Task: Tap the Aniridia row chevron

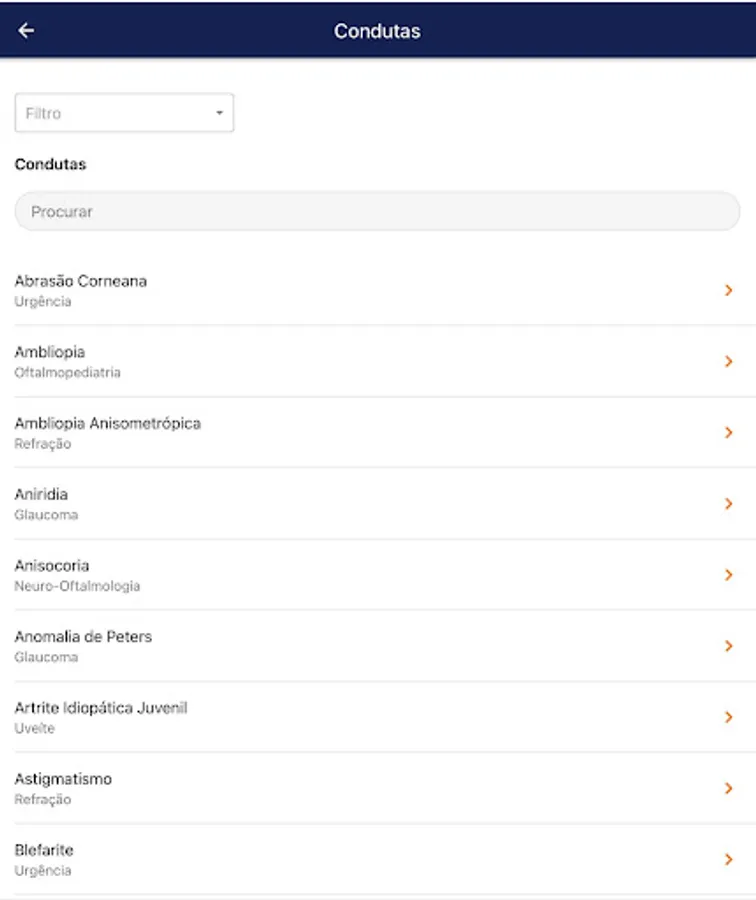Action: click(729, 503)
